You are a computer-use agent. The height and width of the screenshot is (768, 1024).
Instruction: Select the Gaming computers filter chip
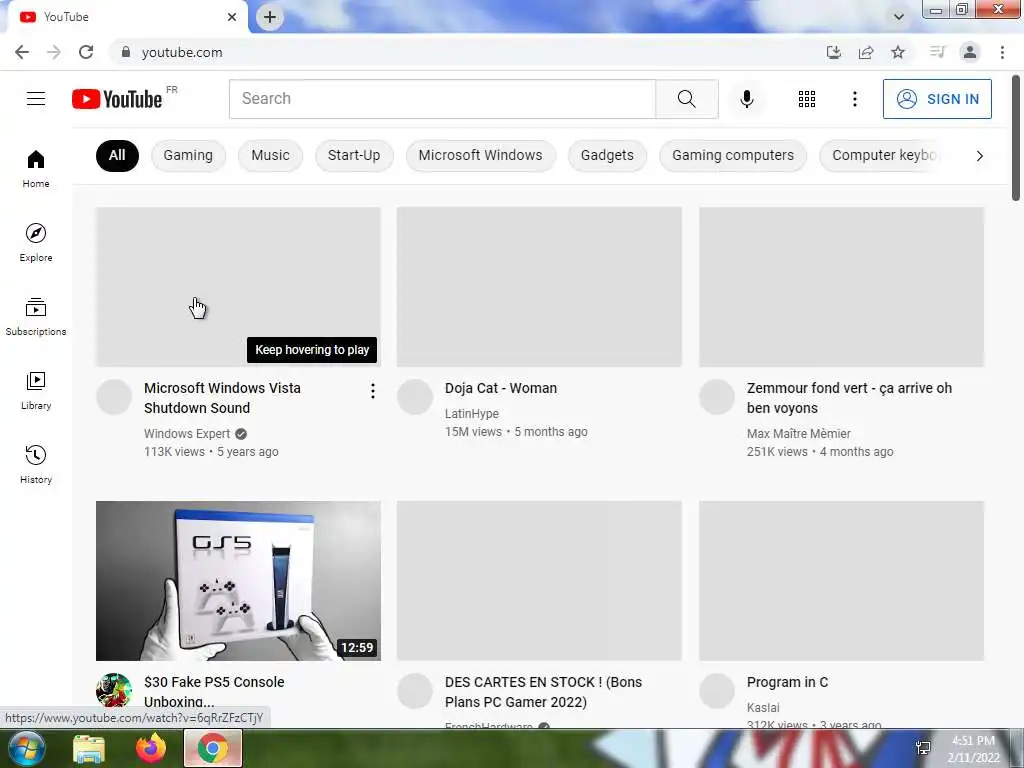coord(733,155)
